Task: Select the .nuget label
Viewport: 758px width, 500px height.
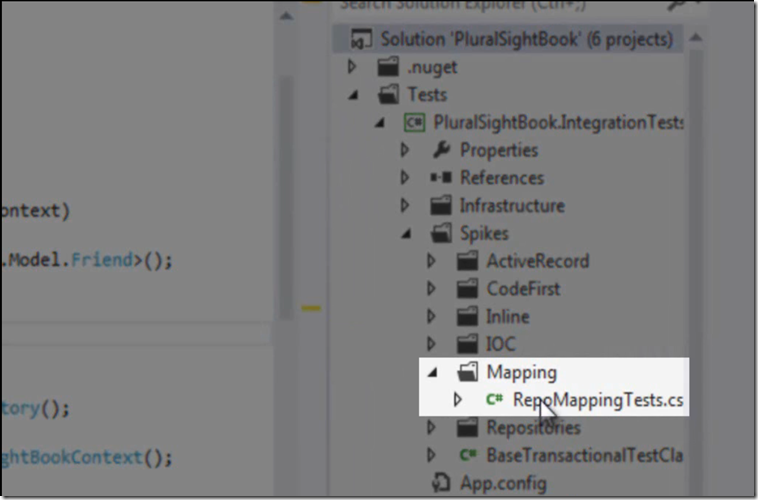Action: [432, 67]
